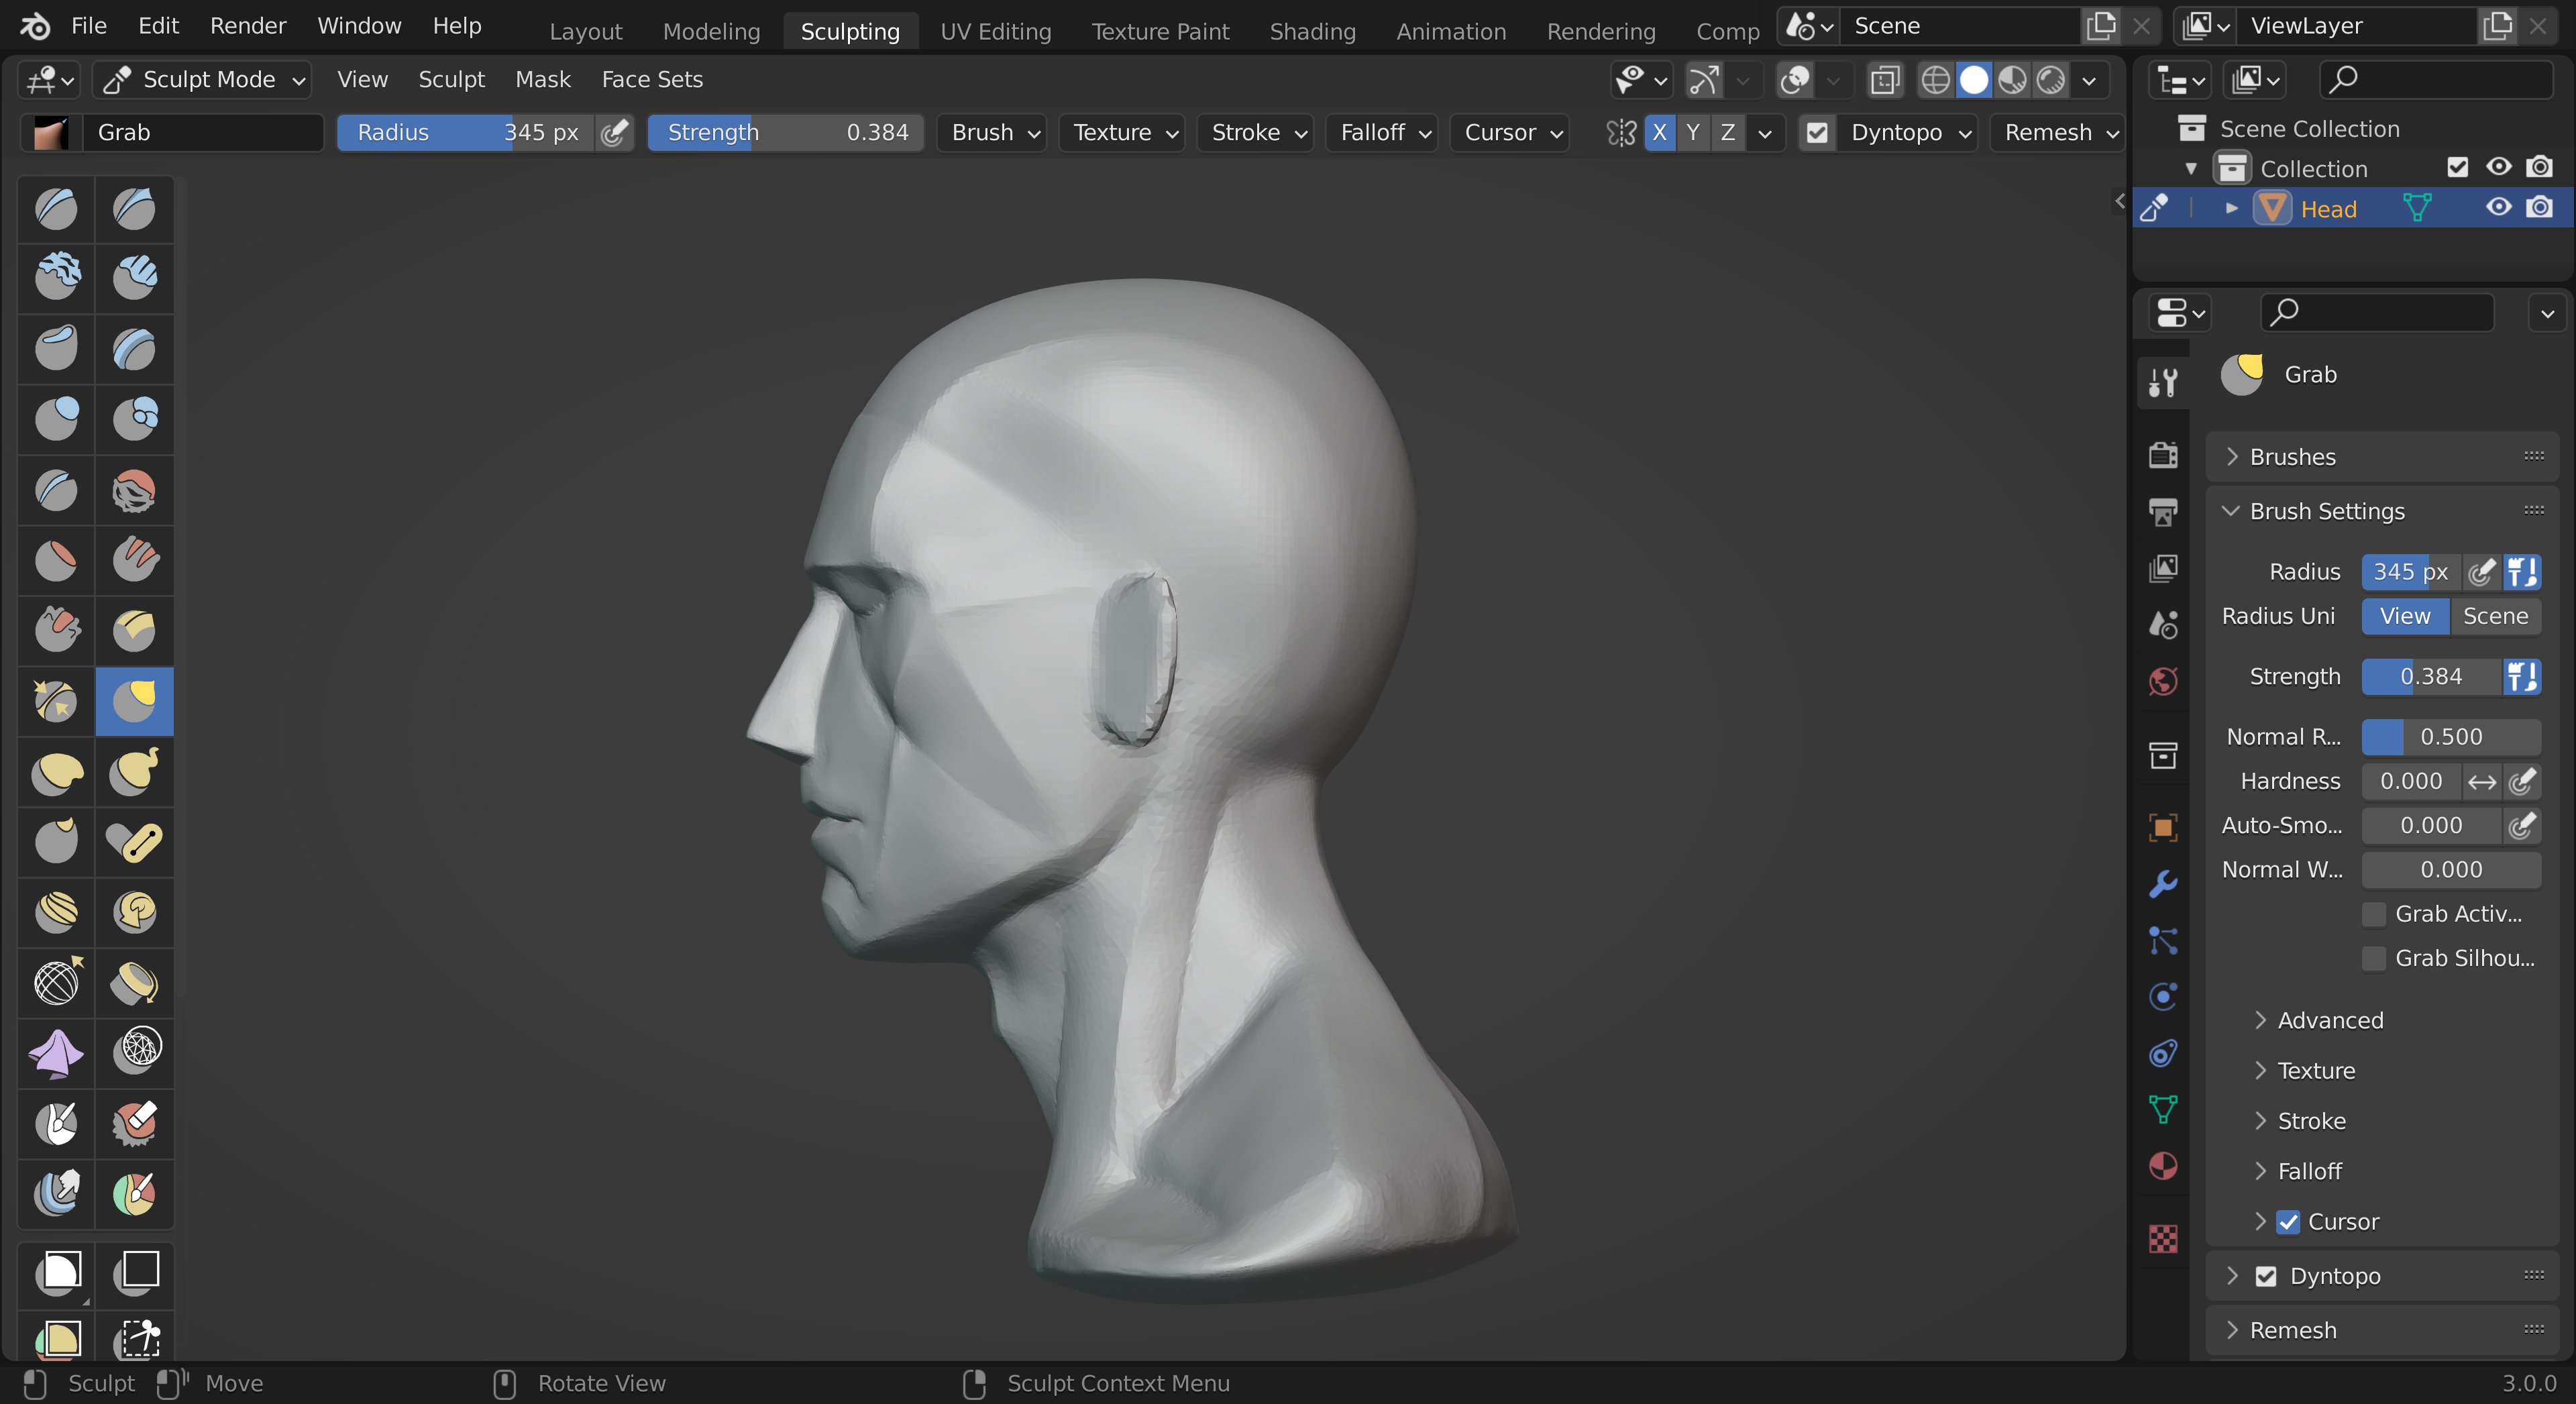2576x1404 pixels.
Task: Disable Dyntopo checkbox in header
Action: pyautogui.click(x=1817, y=132)
